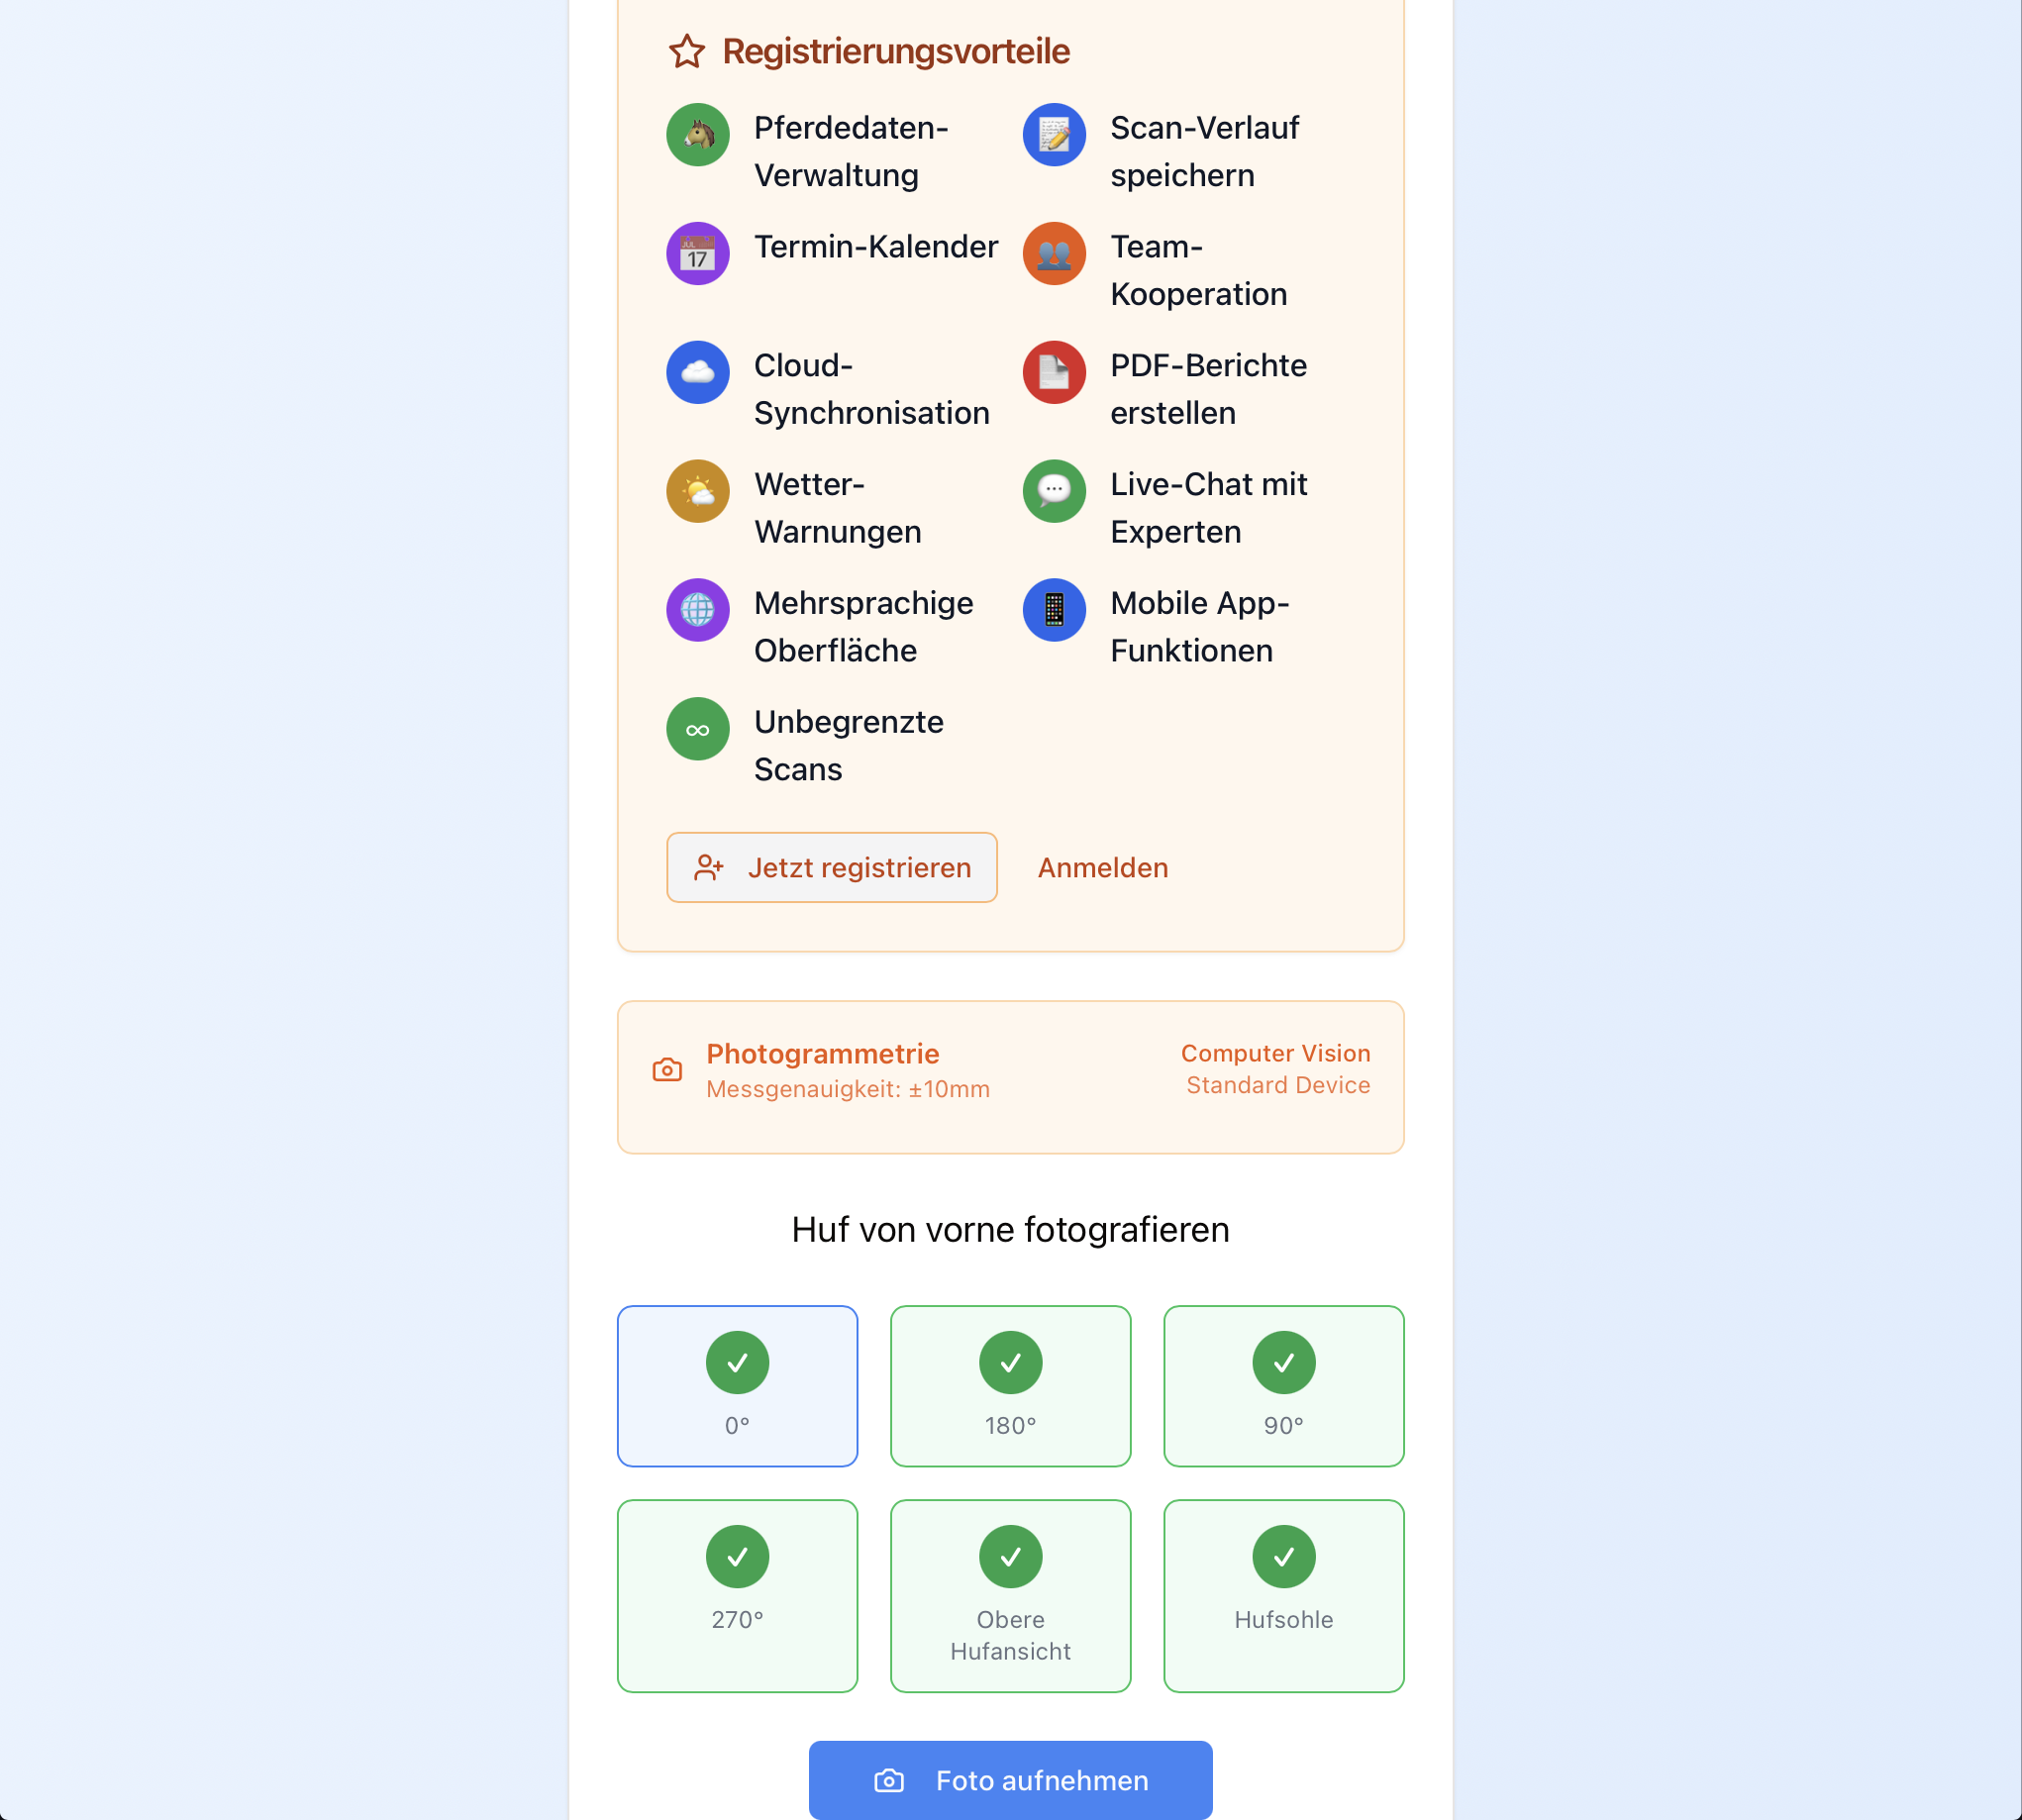The image size is (2022, 1820).
Task: Choose the 90° angle tile
Action: (x=1283, y=1386)
